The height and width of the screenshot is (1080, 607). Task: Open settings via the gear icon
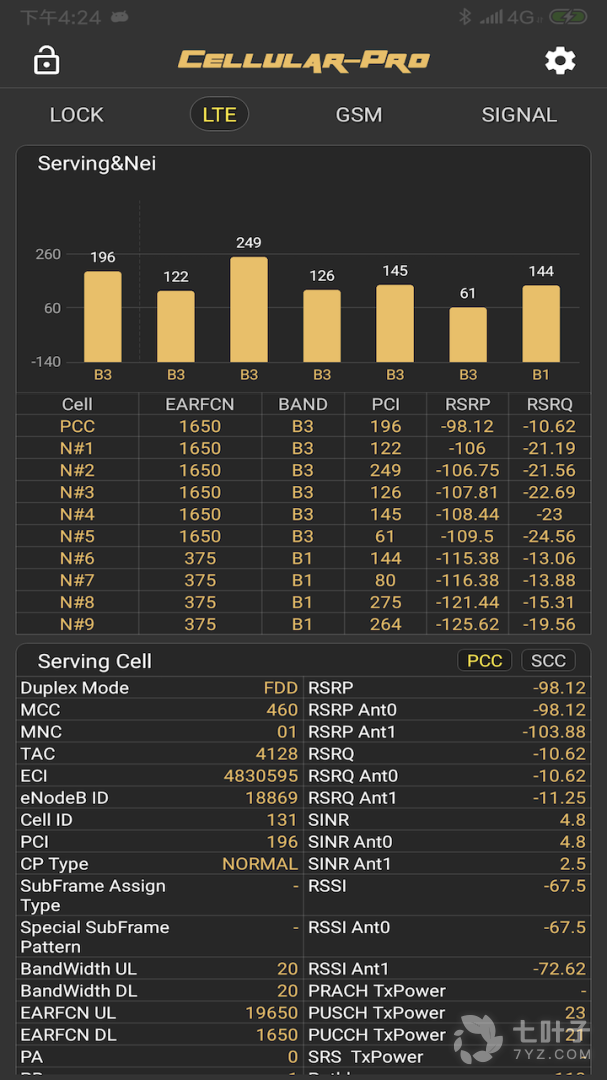click(560, 61)
